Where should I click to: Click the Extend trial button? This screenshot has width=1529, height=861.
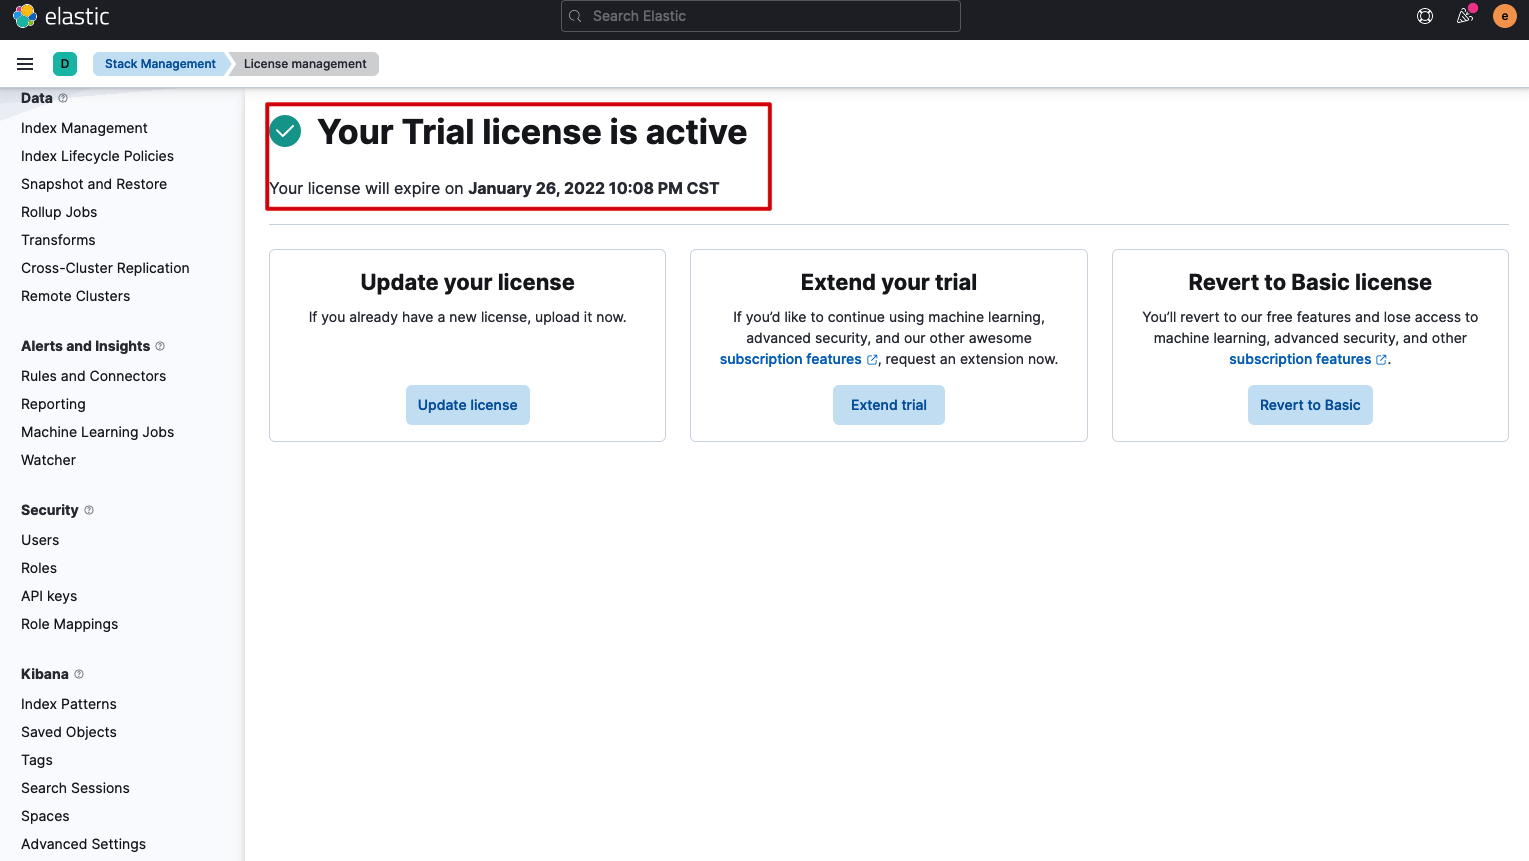point(889,405)
